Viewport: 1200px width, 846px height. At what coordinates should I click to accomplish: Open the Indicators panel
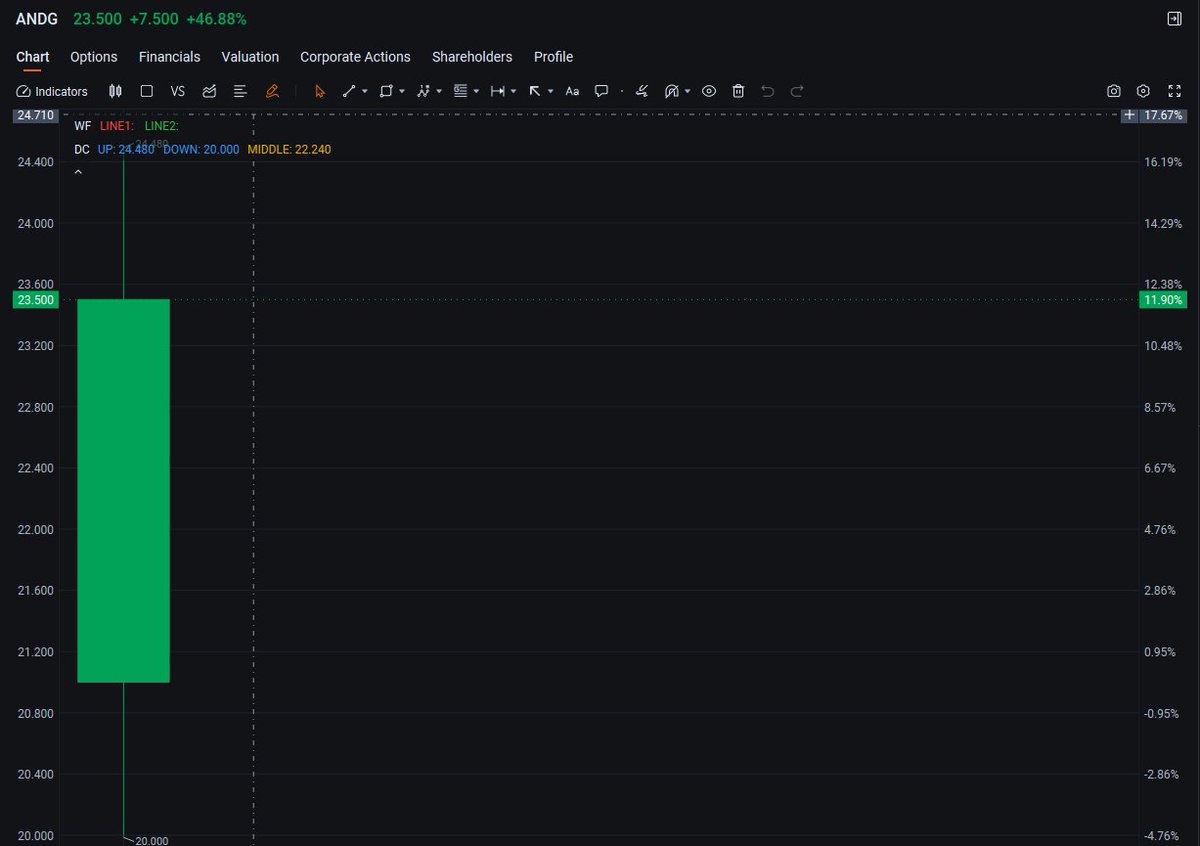pos(52,91)
